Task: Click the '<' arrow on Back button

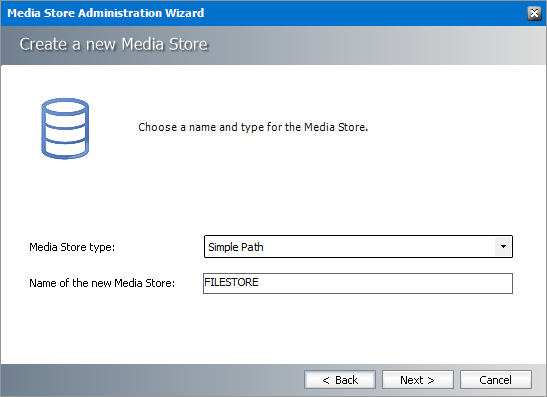Action: click(x=326, y=380)
